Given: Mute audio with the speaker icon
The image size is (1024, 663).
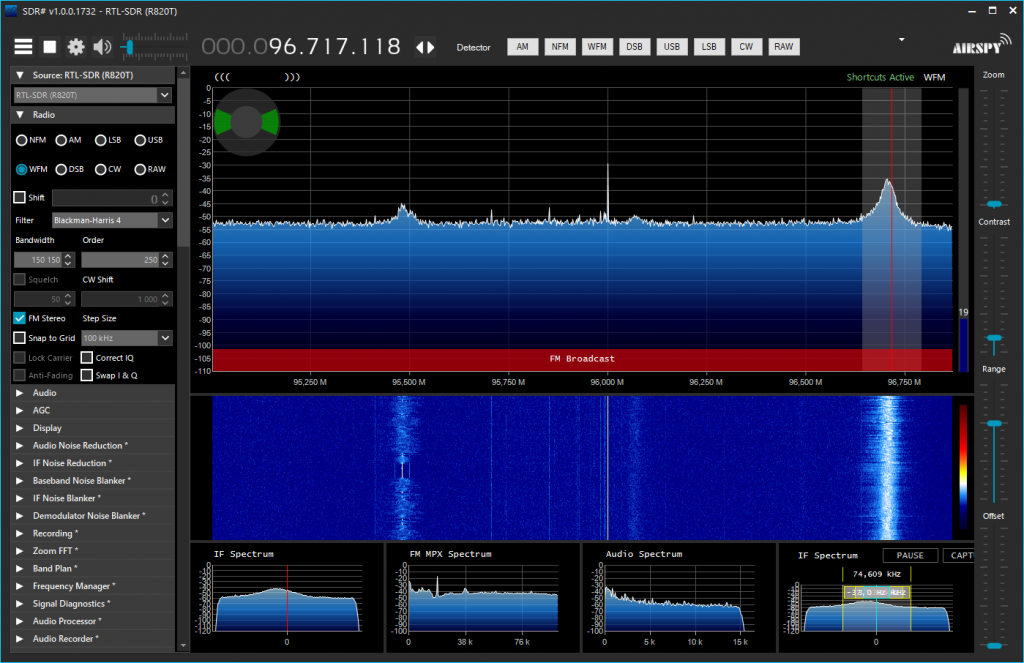Looking at the screenshot, I should click(x=102, y=46).
